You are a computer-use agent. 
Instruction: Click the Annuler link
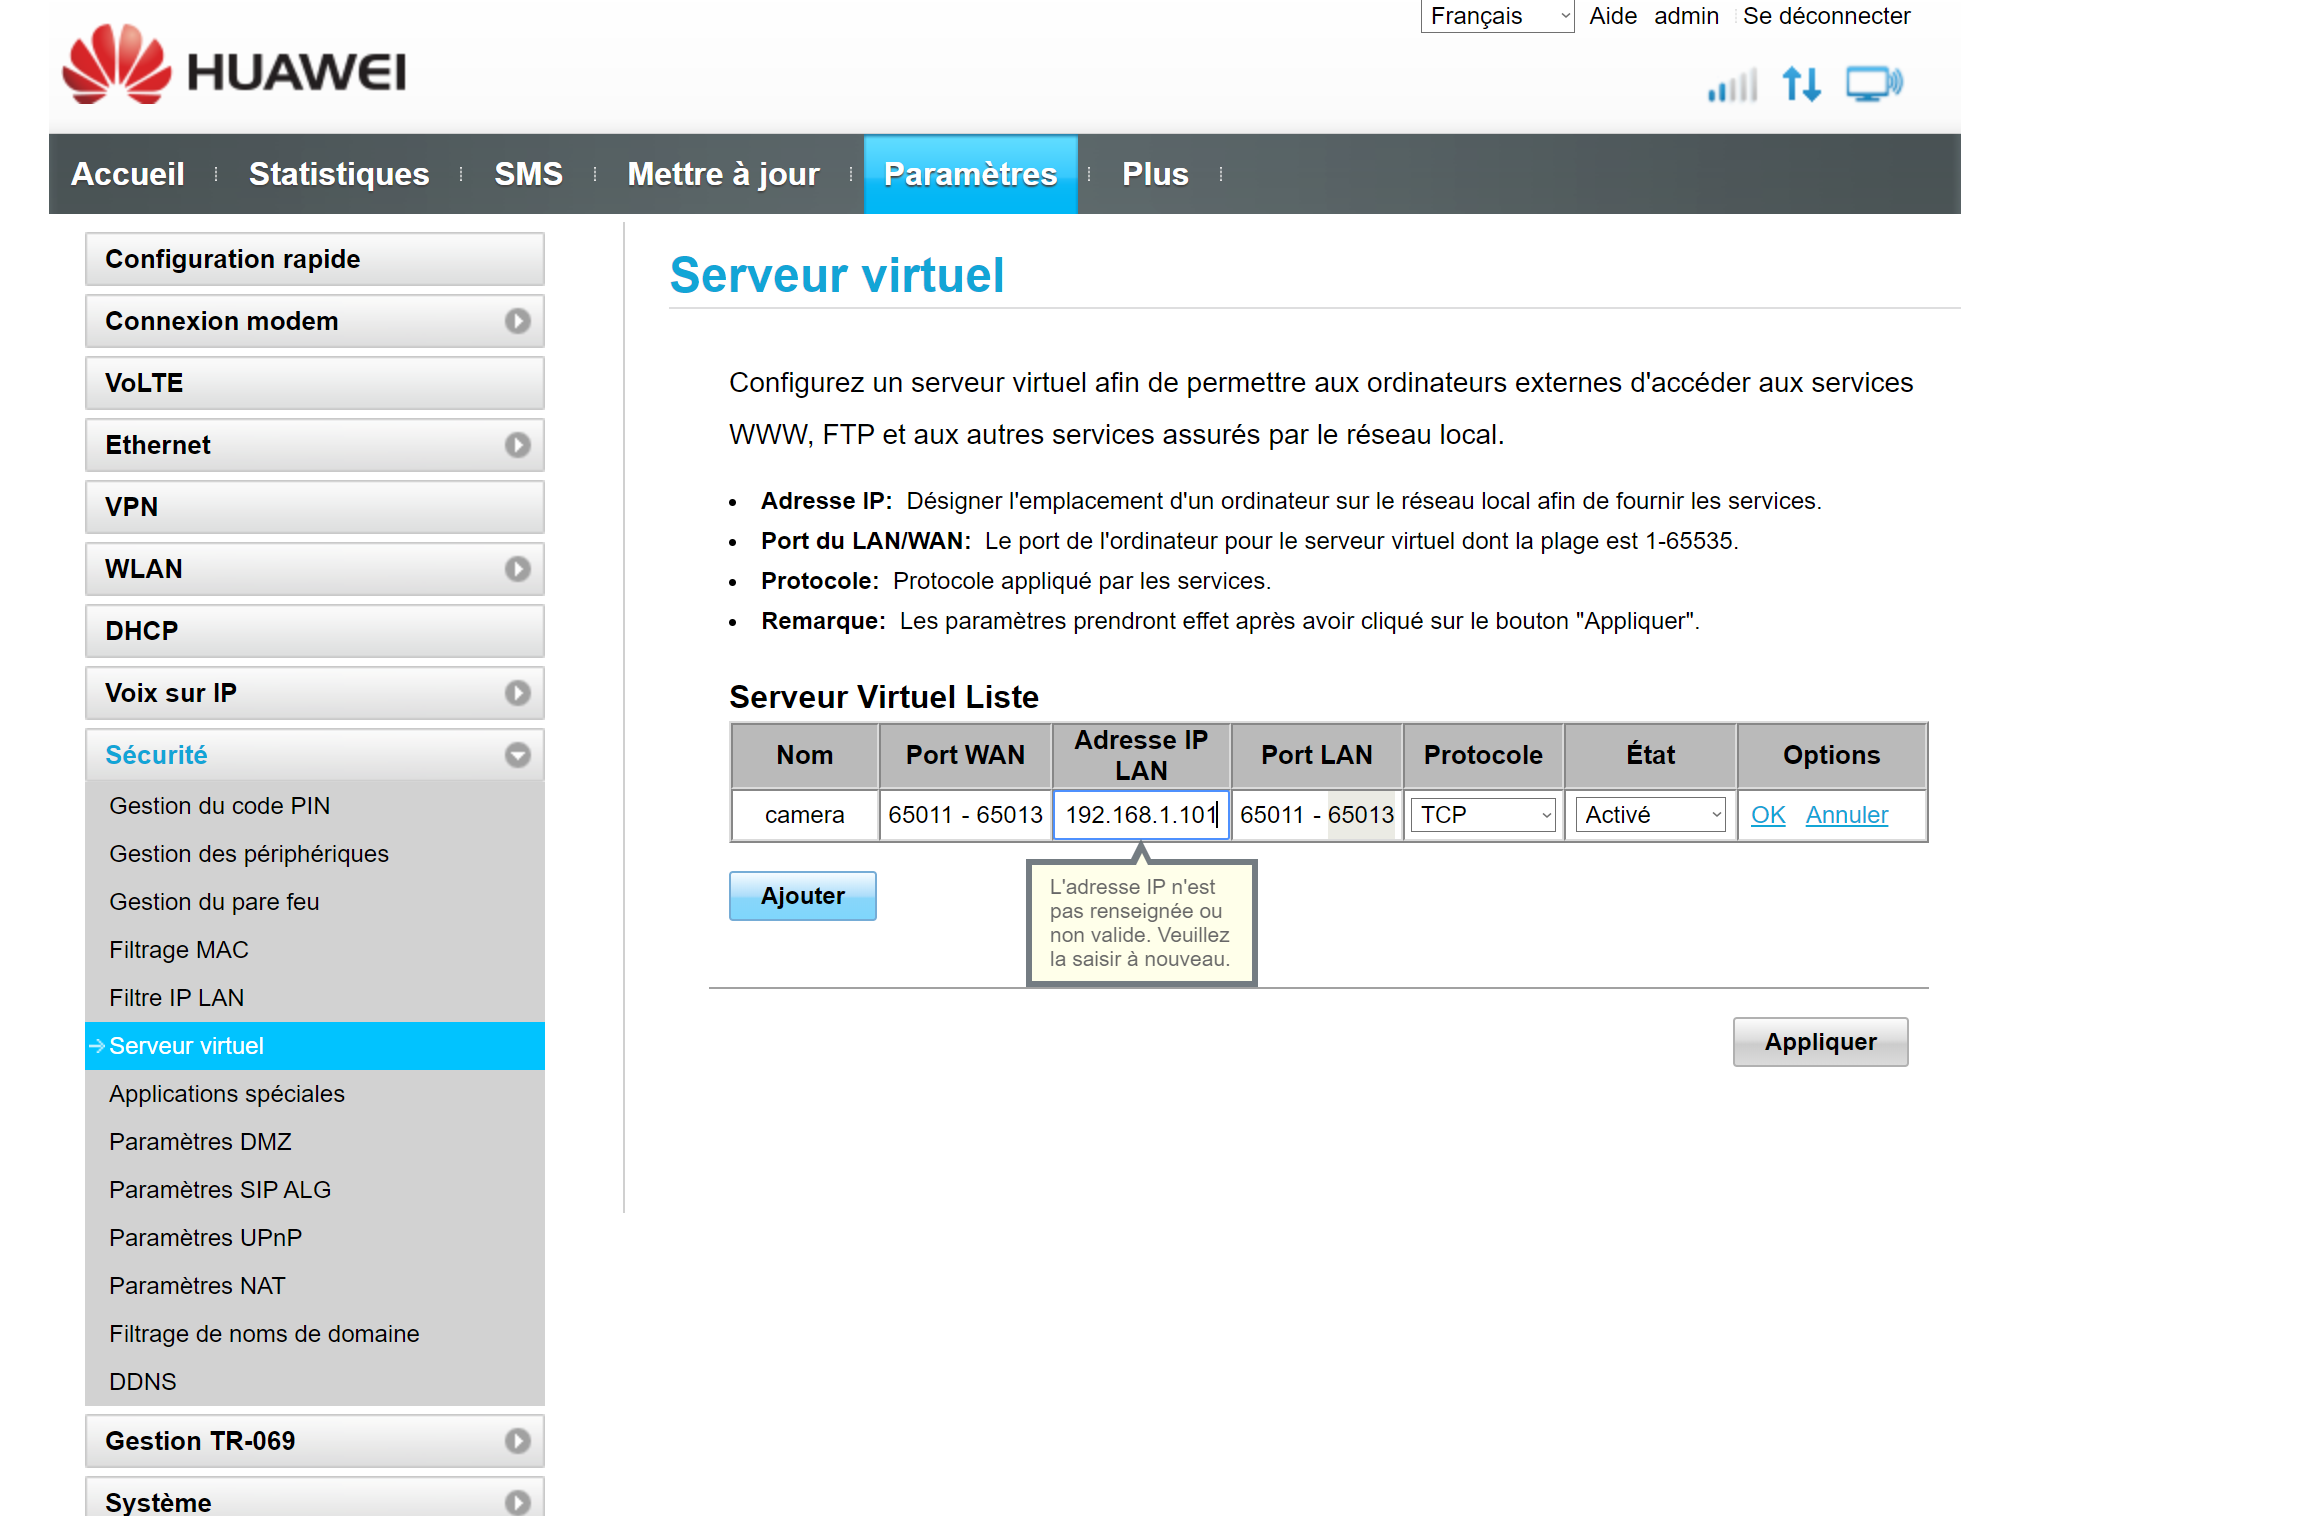(1846, 815)
